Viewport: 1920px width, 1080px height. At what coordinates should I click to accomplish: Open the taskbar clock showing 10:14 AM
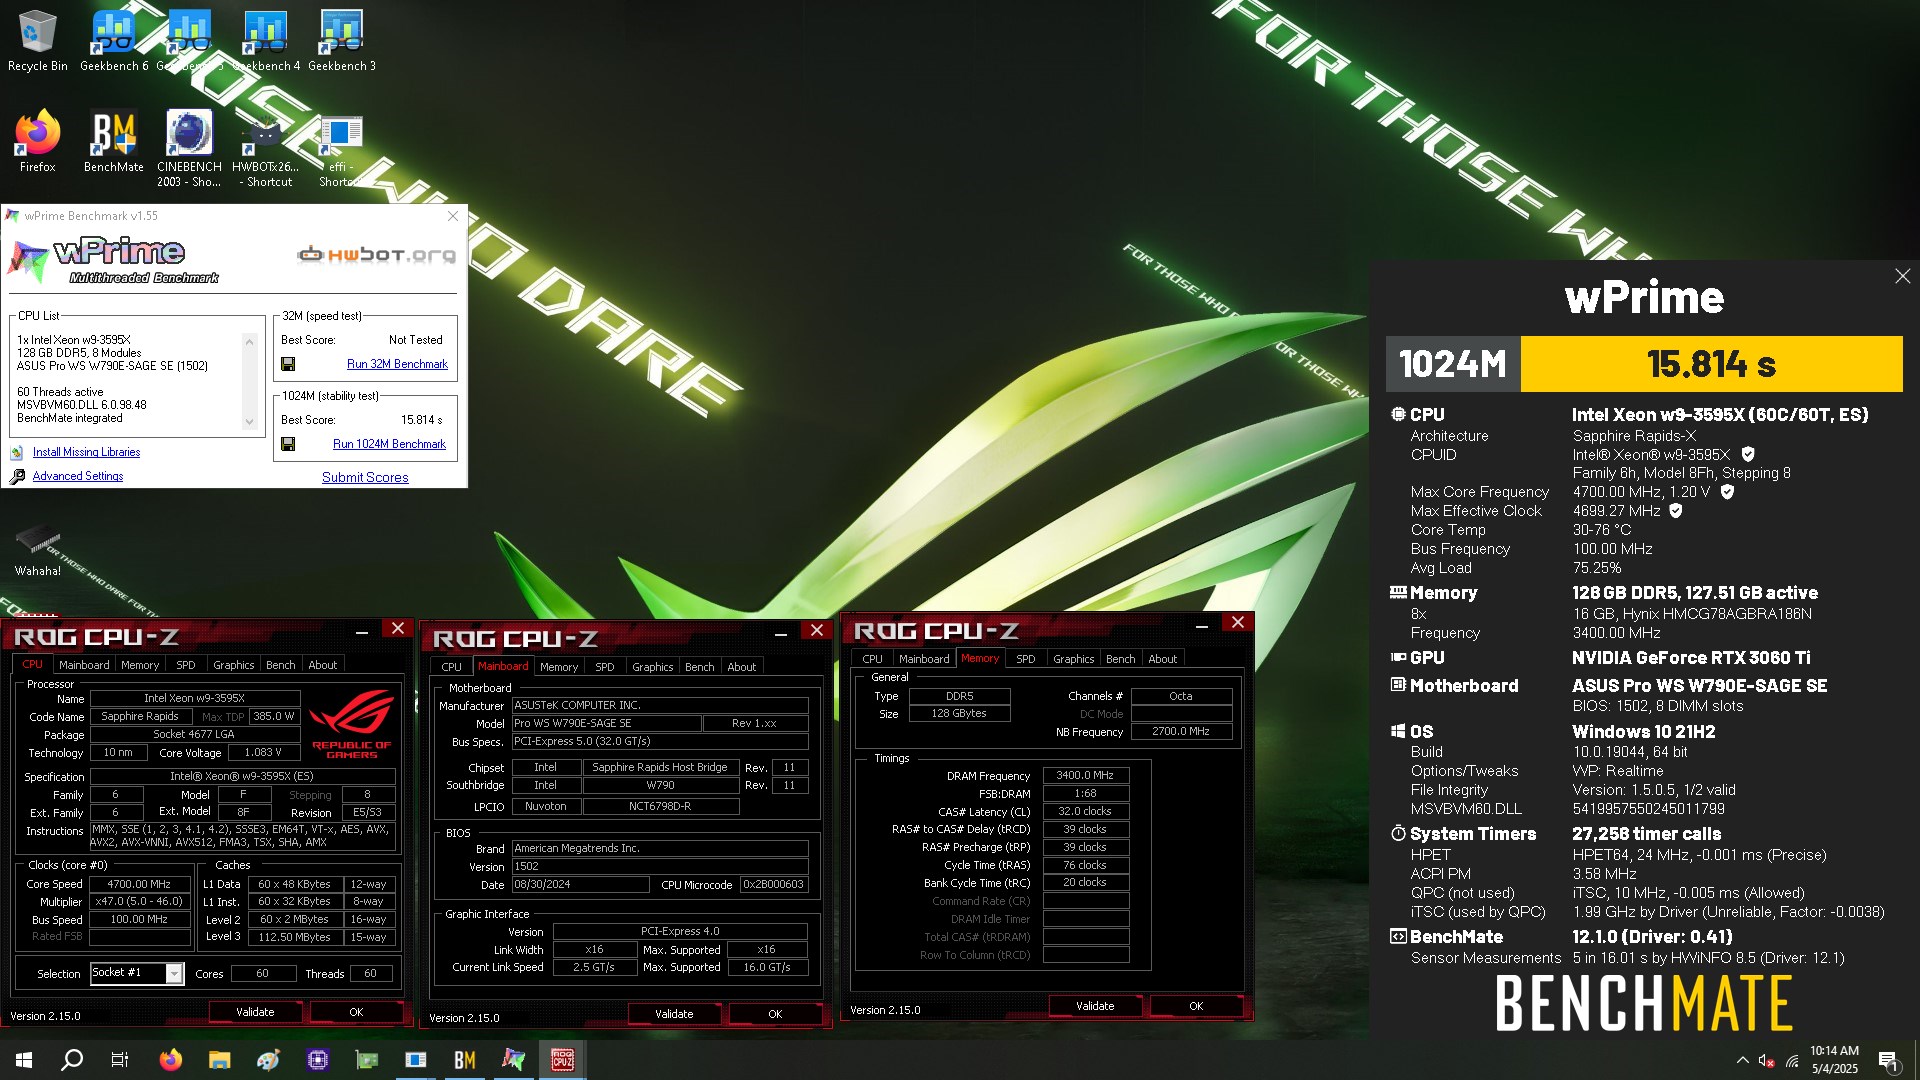(x=1834, y=1060)
